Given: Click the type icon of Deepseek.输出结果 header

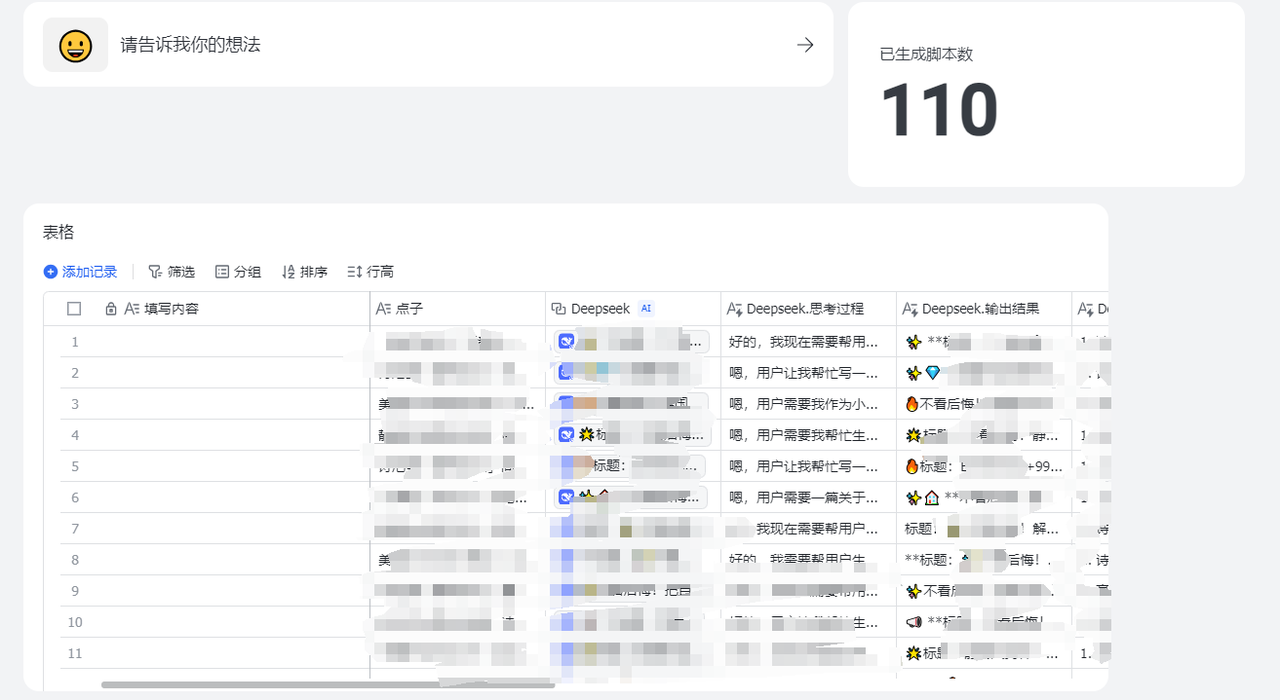Looking at the screenshot, I should (910, 309).
